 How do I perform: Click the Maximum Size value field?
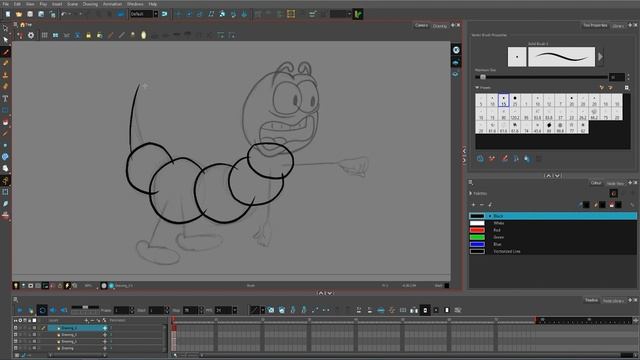click(x=617, y=77)
